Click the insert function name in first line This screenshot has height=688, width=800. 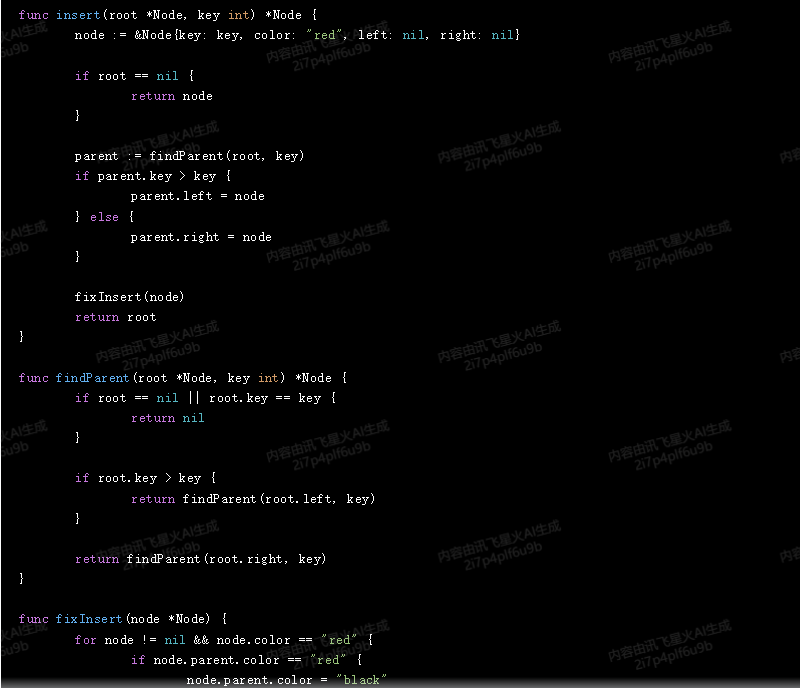click(x=75, y=15)
